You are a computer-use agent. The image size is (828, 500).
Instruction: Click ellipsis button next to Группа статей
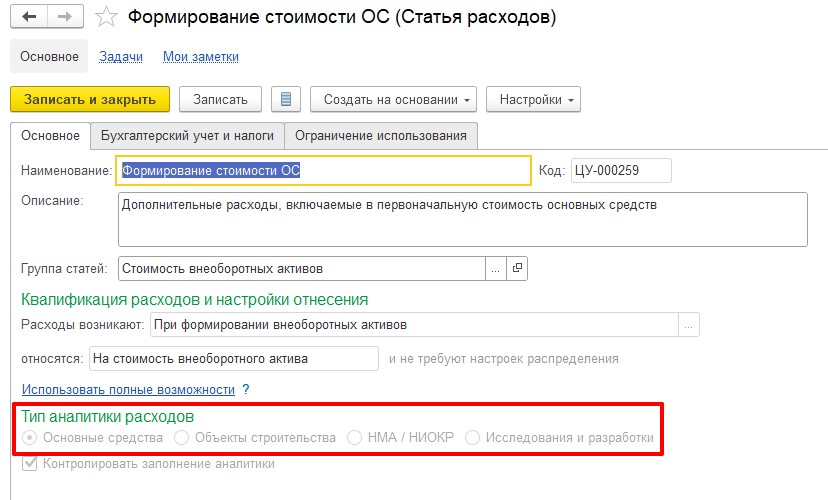pyautogui.click(x=496, y=268)
